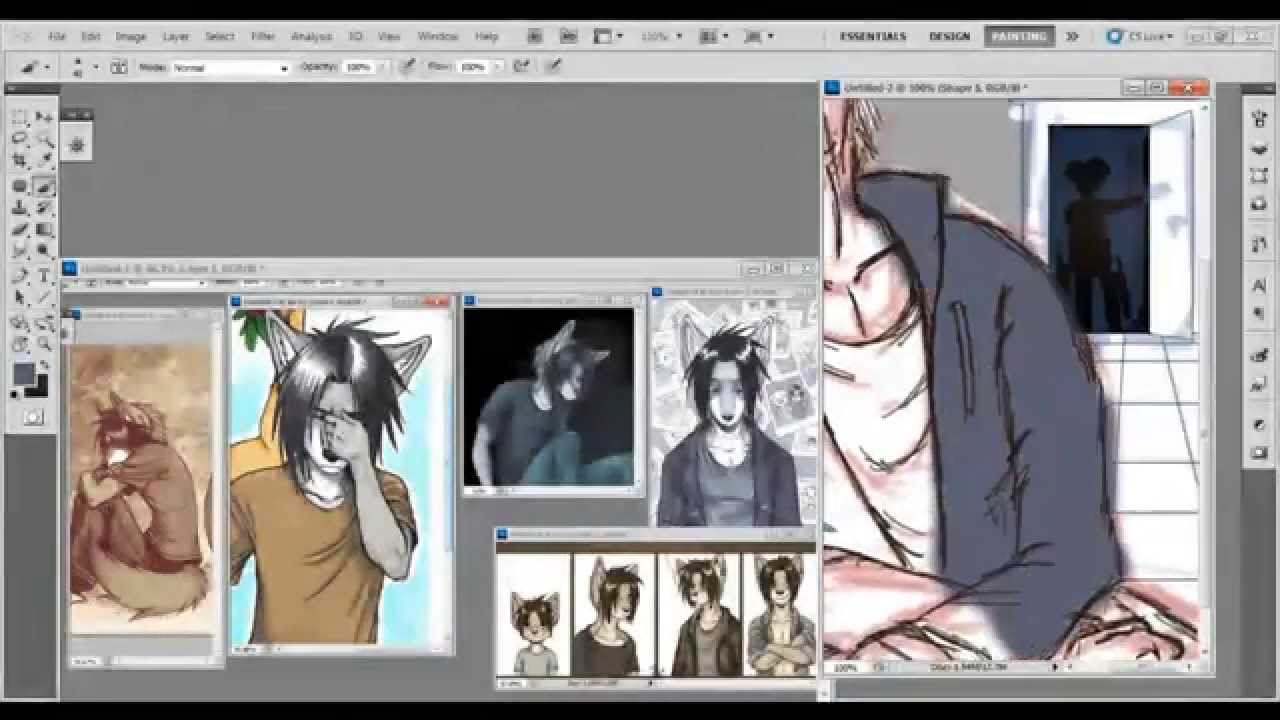Open the File menu
1280x720 pixels.
pyautogui.click(x=57, y=36)
